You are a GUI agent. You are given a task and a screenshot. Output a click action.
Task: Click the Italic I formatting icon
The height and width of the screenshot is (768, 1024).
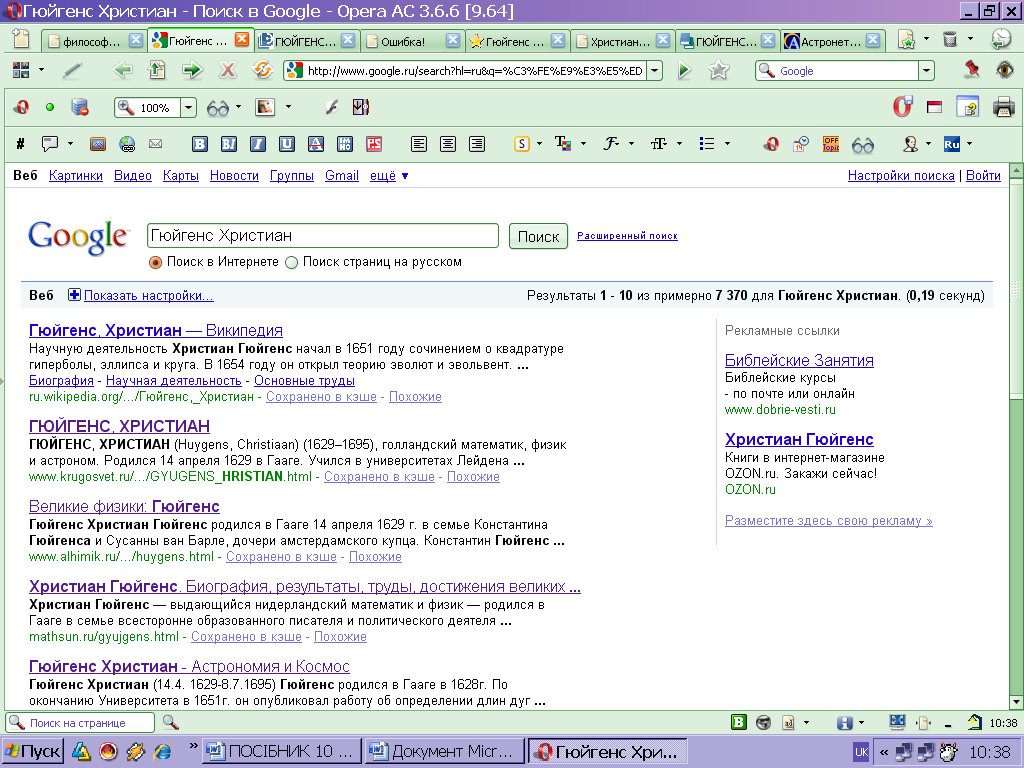click(258, 144)
